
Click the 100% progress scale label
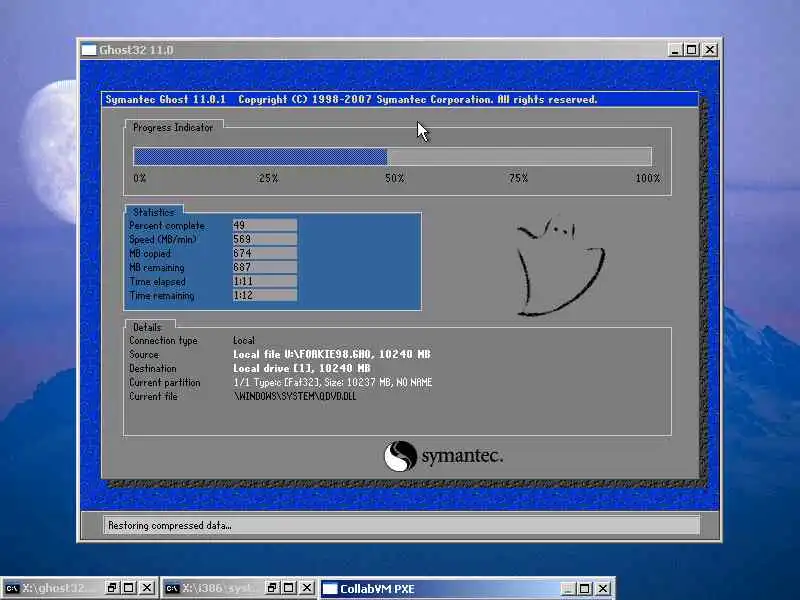648,178
